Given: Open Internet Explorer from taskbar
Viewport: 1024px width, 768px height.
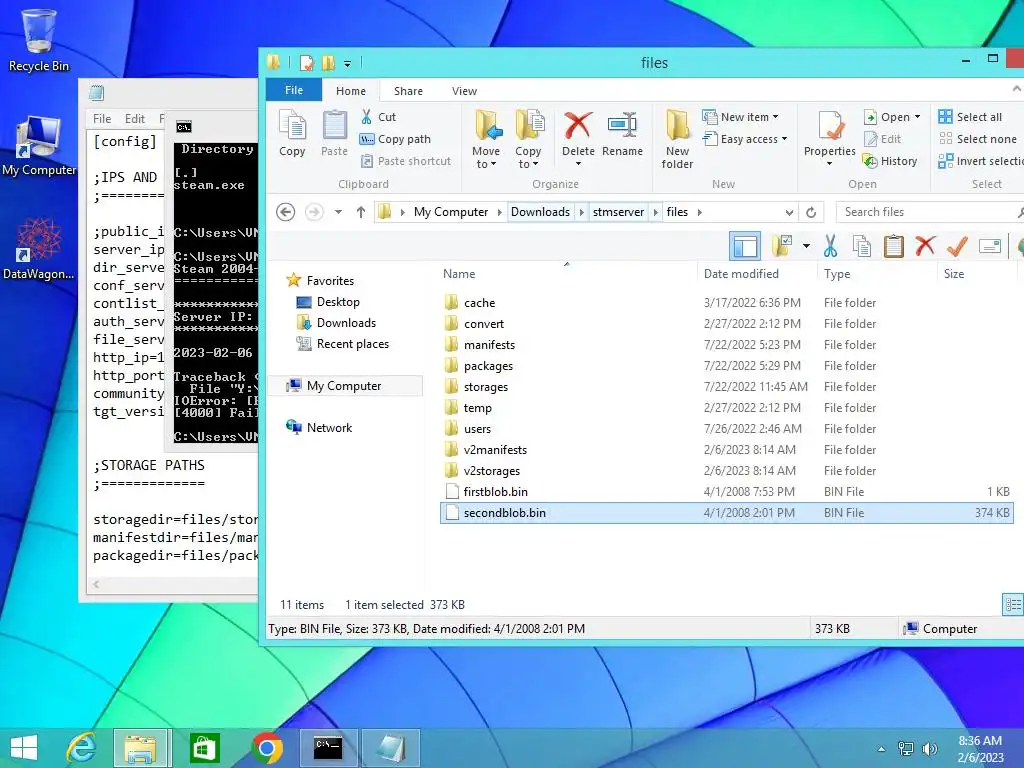Looking at the screenshot, I should [x=81, y=748].
